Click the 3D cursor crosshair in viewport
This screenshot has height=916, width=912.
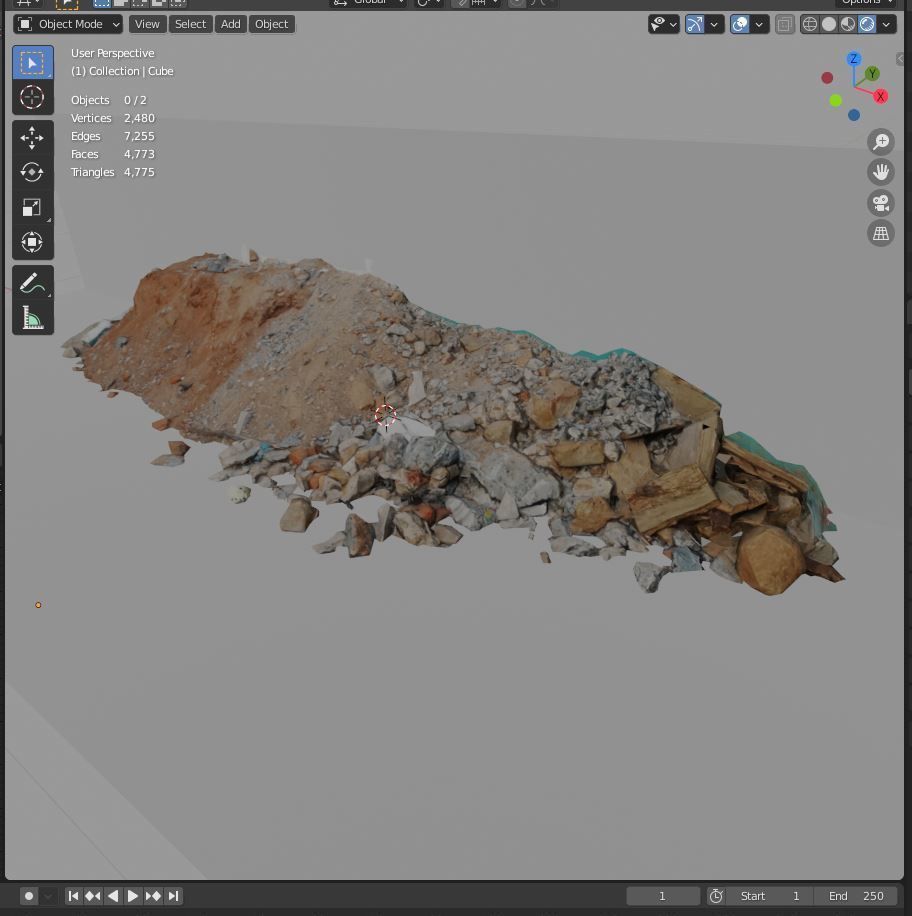pos(385,415)
